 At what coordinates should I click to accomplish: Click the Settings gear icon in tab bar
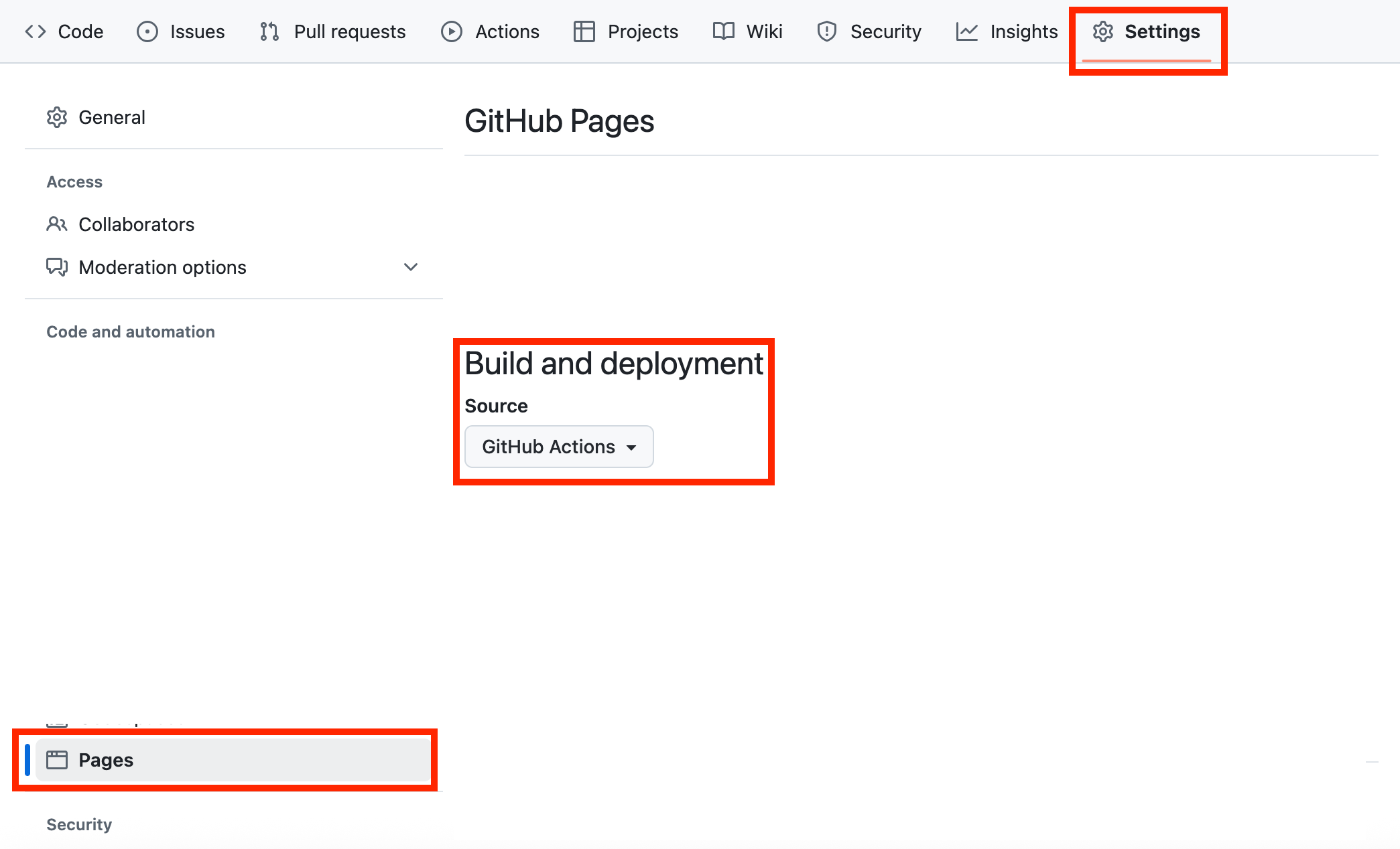[1103, 32]
